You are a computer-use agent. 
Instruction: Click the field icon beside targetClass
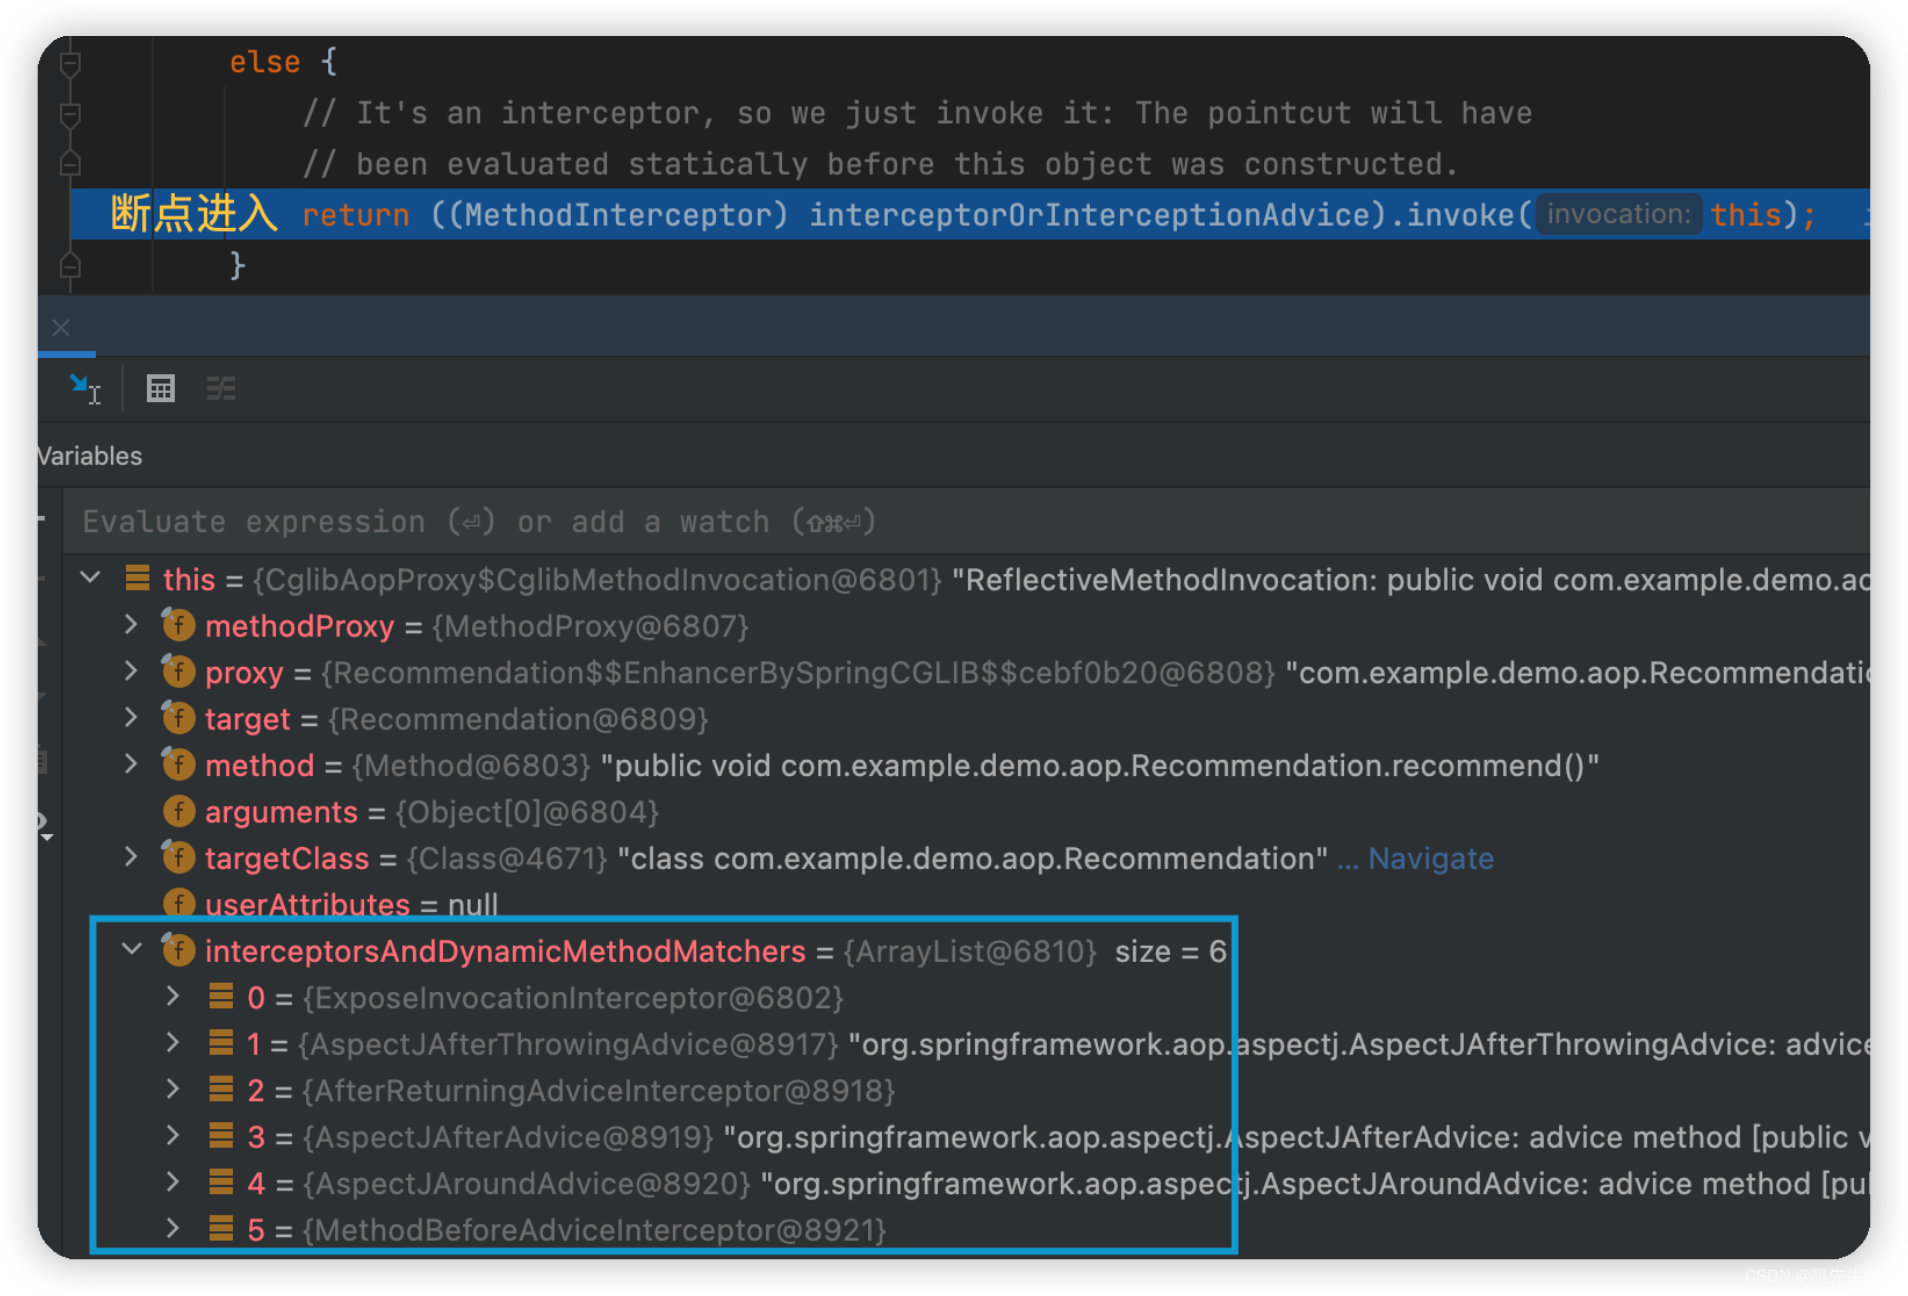pos(178,858)
